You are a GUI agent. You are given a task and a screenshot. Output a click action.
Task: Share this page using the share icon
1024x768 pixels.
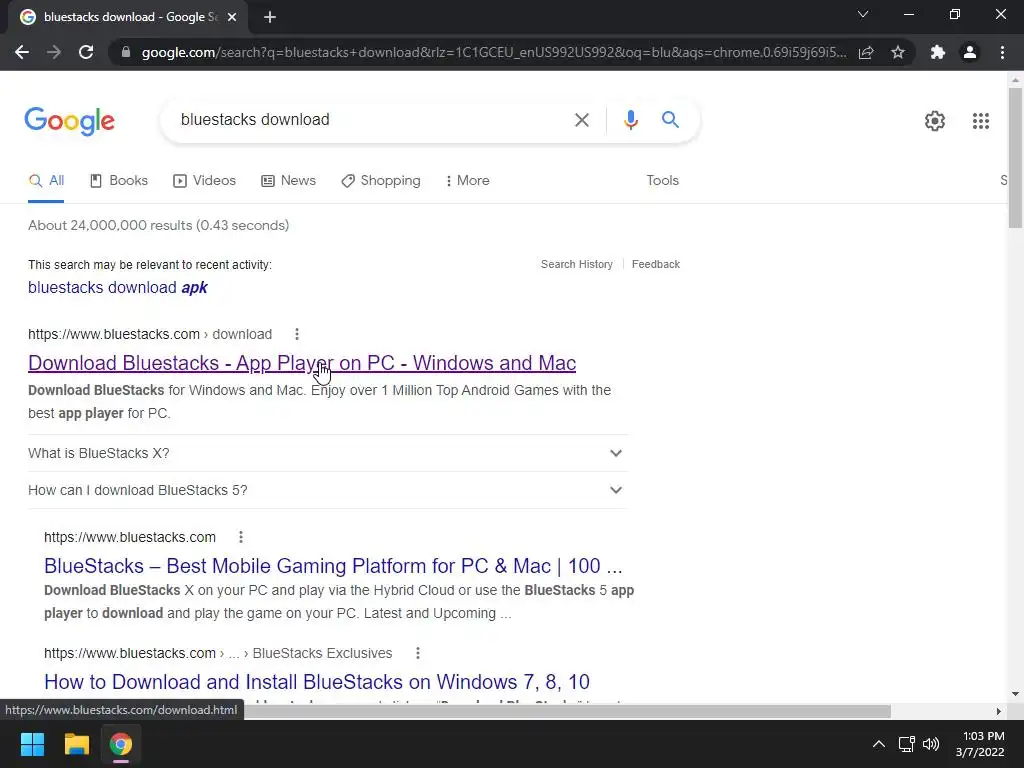tap(866, 52)
